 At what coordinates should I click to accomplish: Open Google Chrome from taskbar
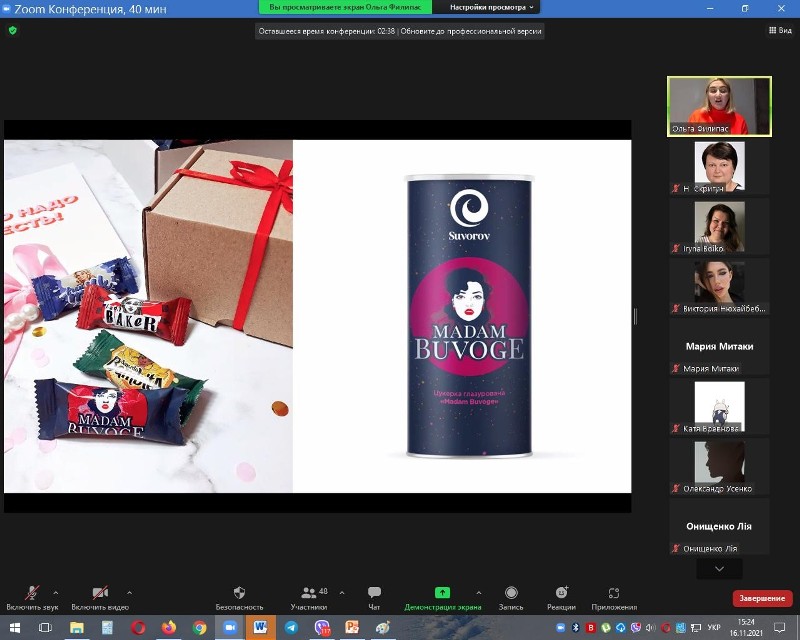pos(199,628)
